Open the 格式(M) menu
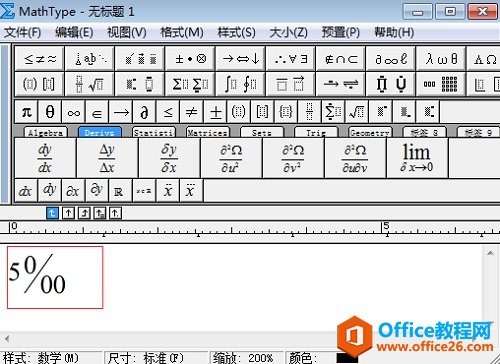Screen dimensions: 500x364 (182, 33)
